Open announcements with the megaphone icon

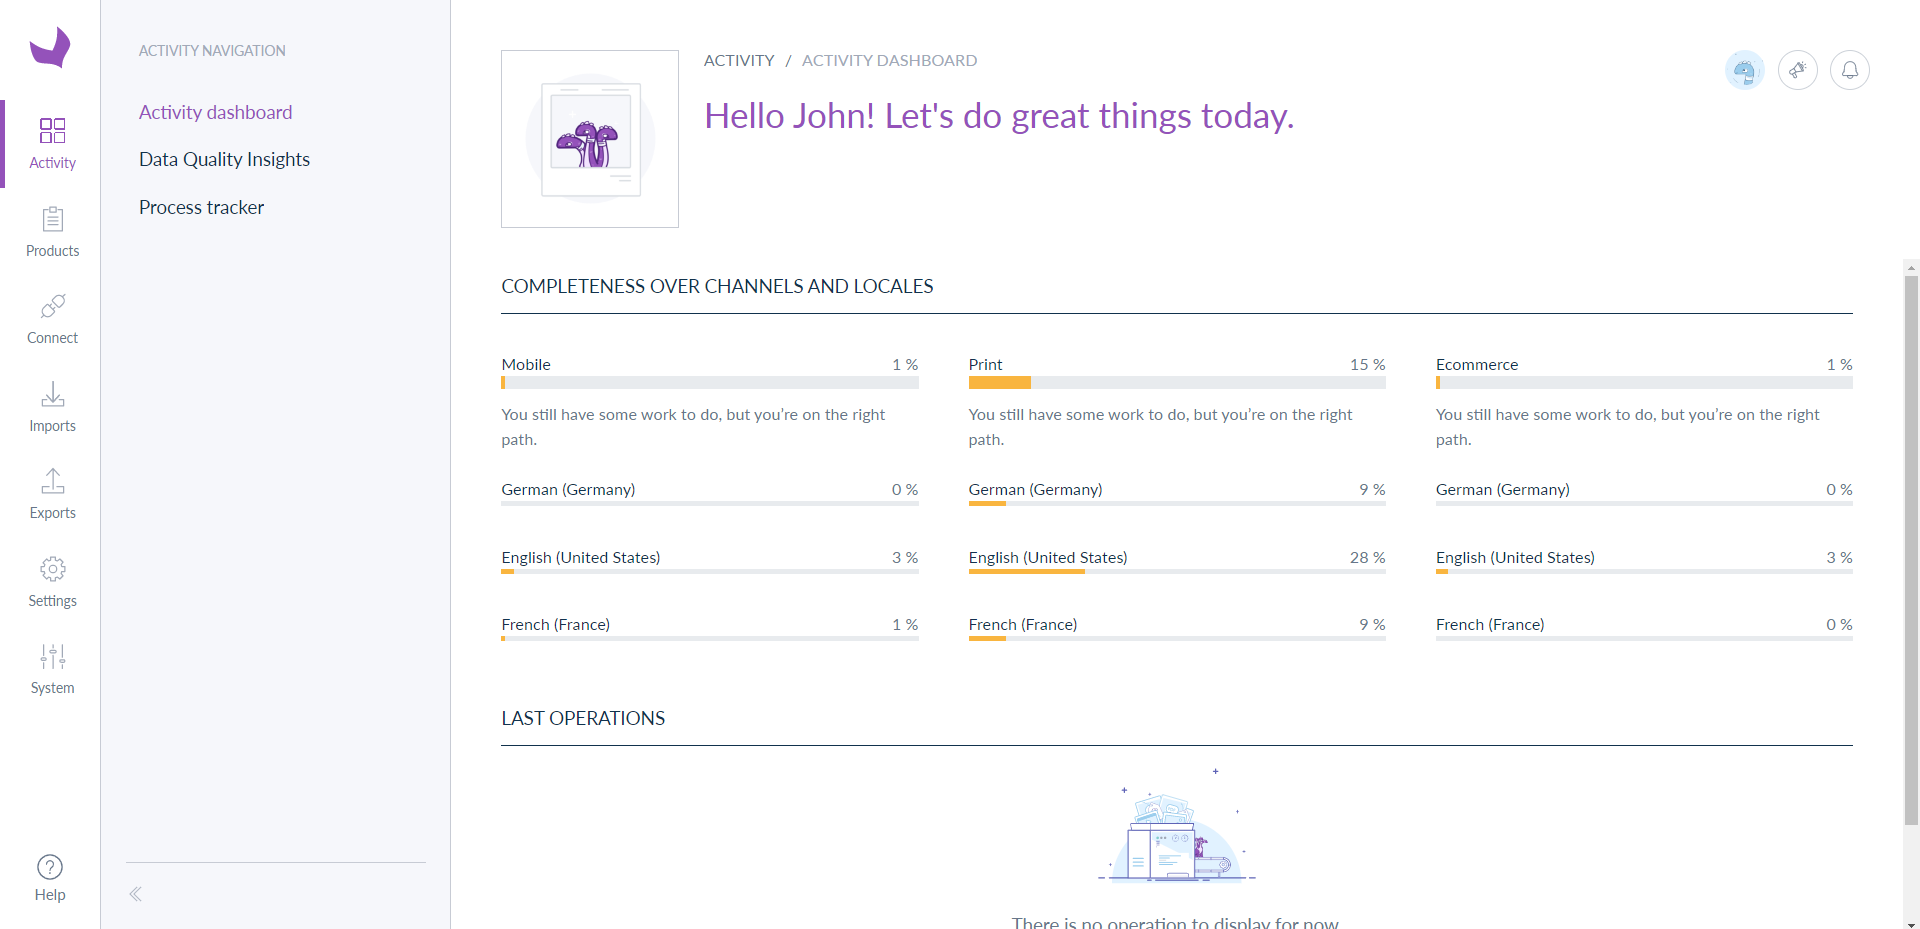pos(1797,70)
